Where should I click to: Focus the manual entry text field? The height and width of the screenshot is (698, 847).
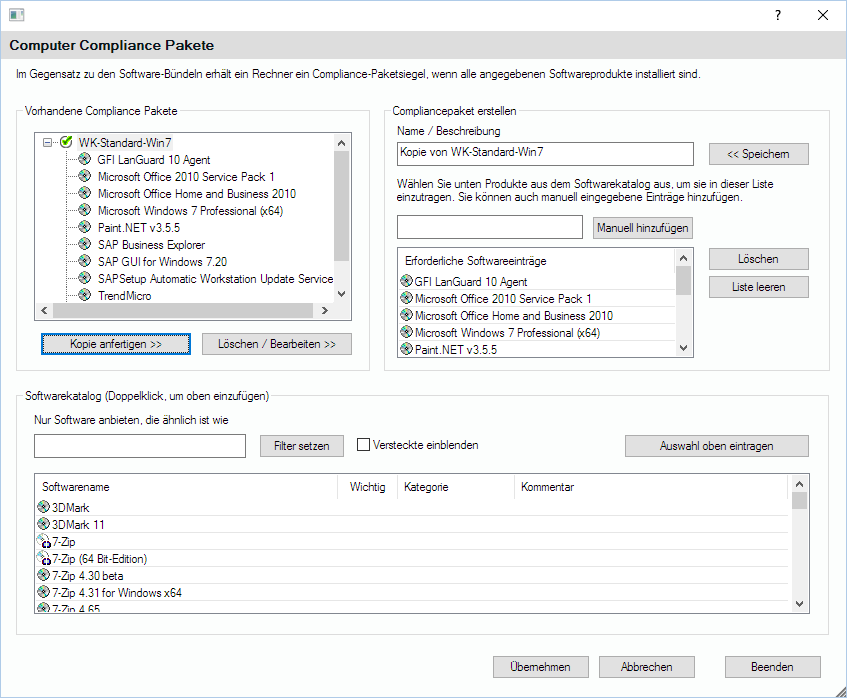[490, 227]
